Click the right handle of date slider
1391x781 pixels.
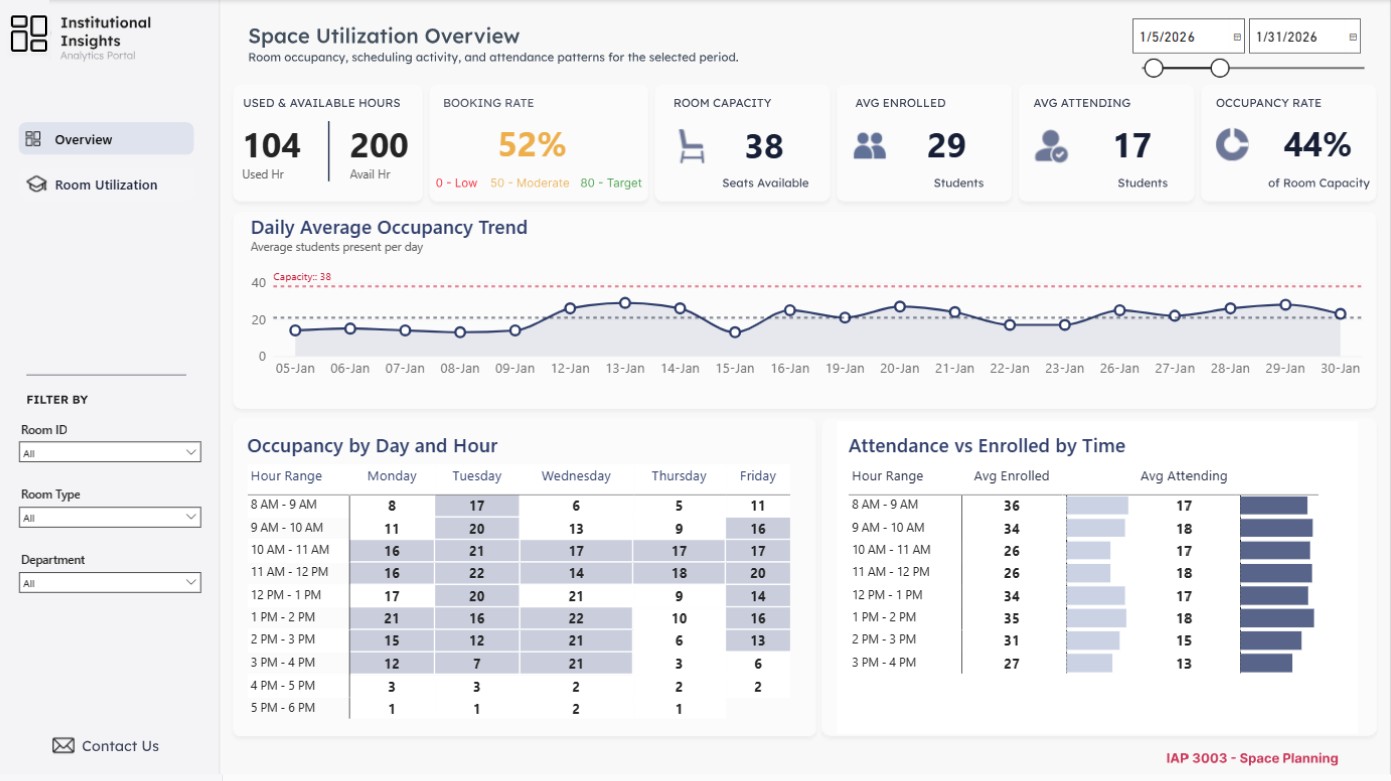click(x=1219, y=68)
